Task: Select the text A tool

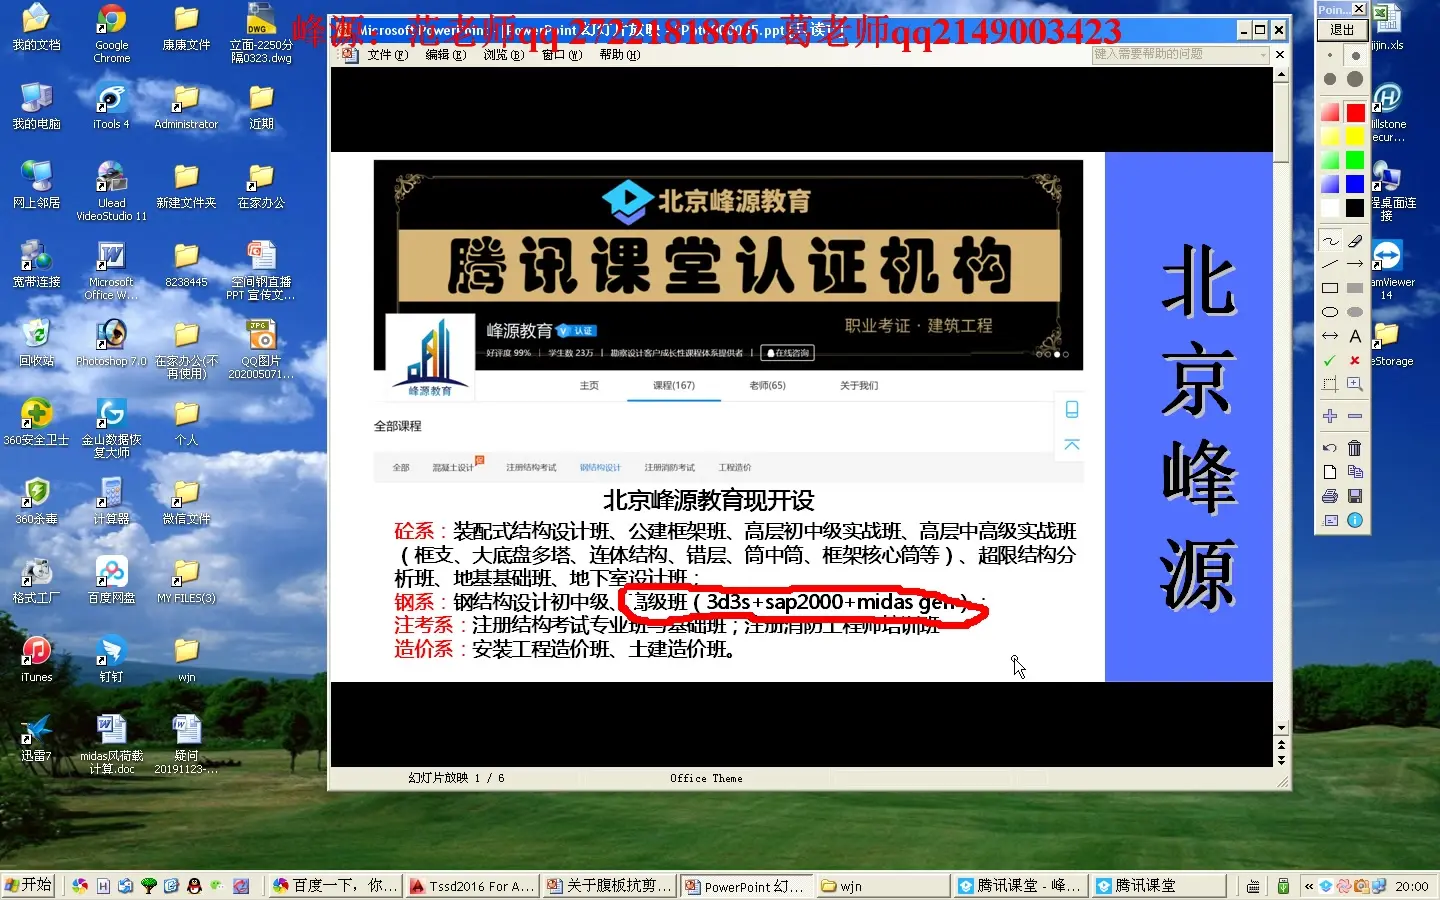Action: [1355, 336]
